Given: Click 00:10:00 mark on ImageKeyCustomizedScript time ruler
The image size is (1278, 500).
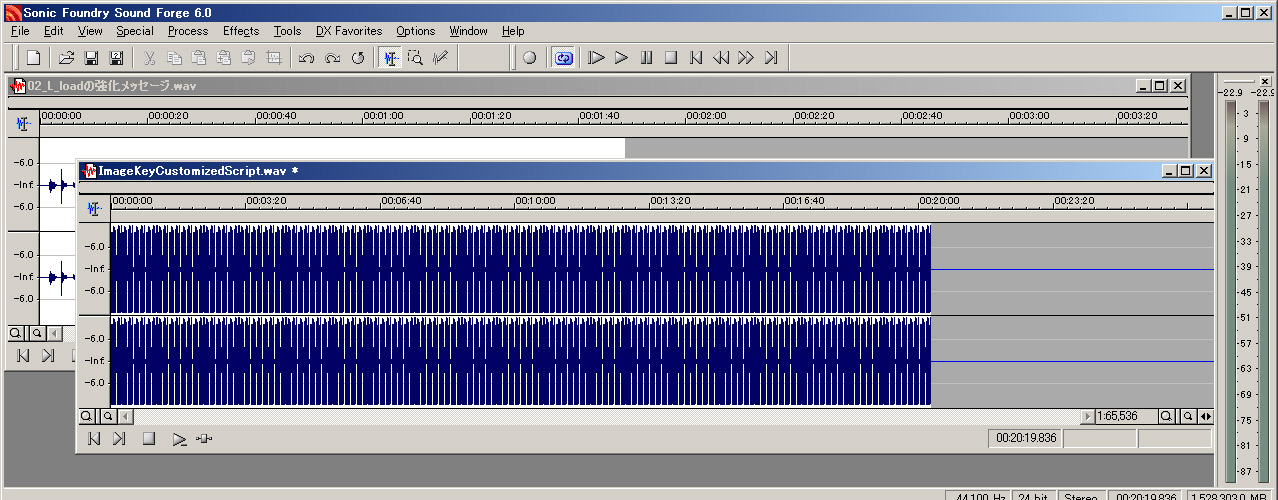Looking at the screenshot, I should coord(535,201).
